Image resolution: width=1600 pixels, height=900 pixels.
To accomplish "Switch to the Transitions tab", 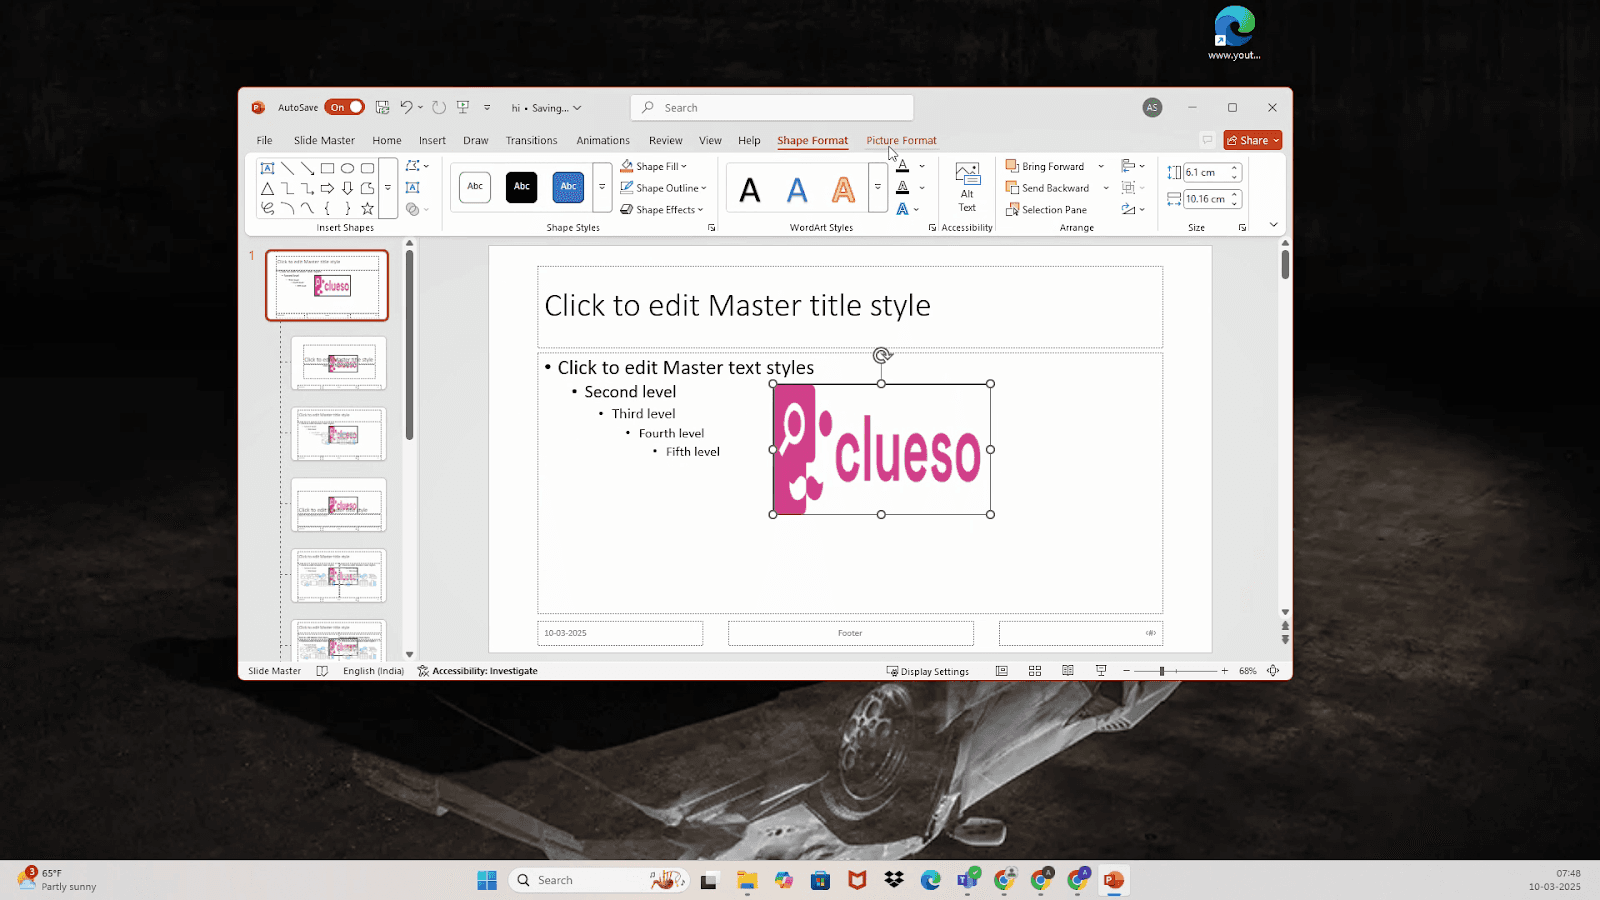I will (531, 140).
